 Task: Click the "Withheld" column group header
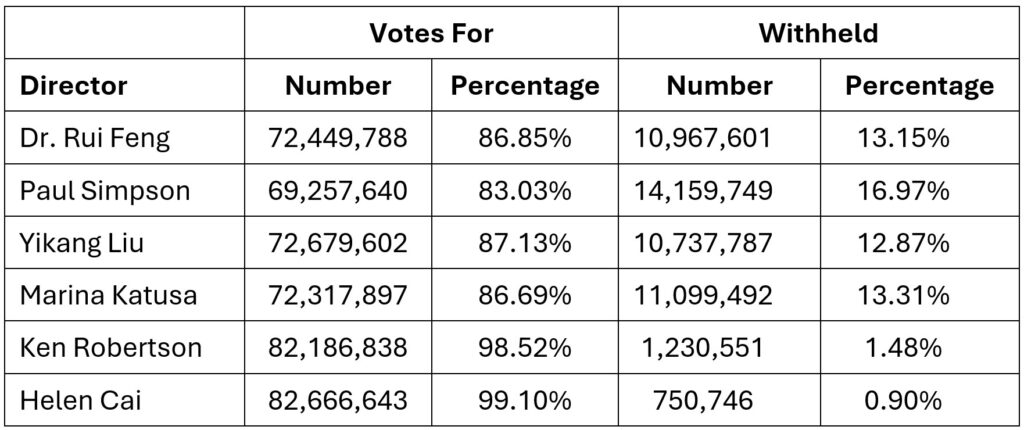(817, 33)
